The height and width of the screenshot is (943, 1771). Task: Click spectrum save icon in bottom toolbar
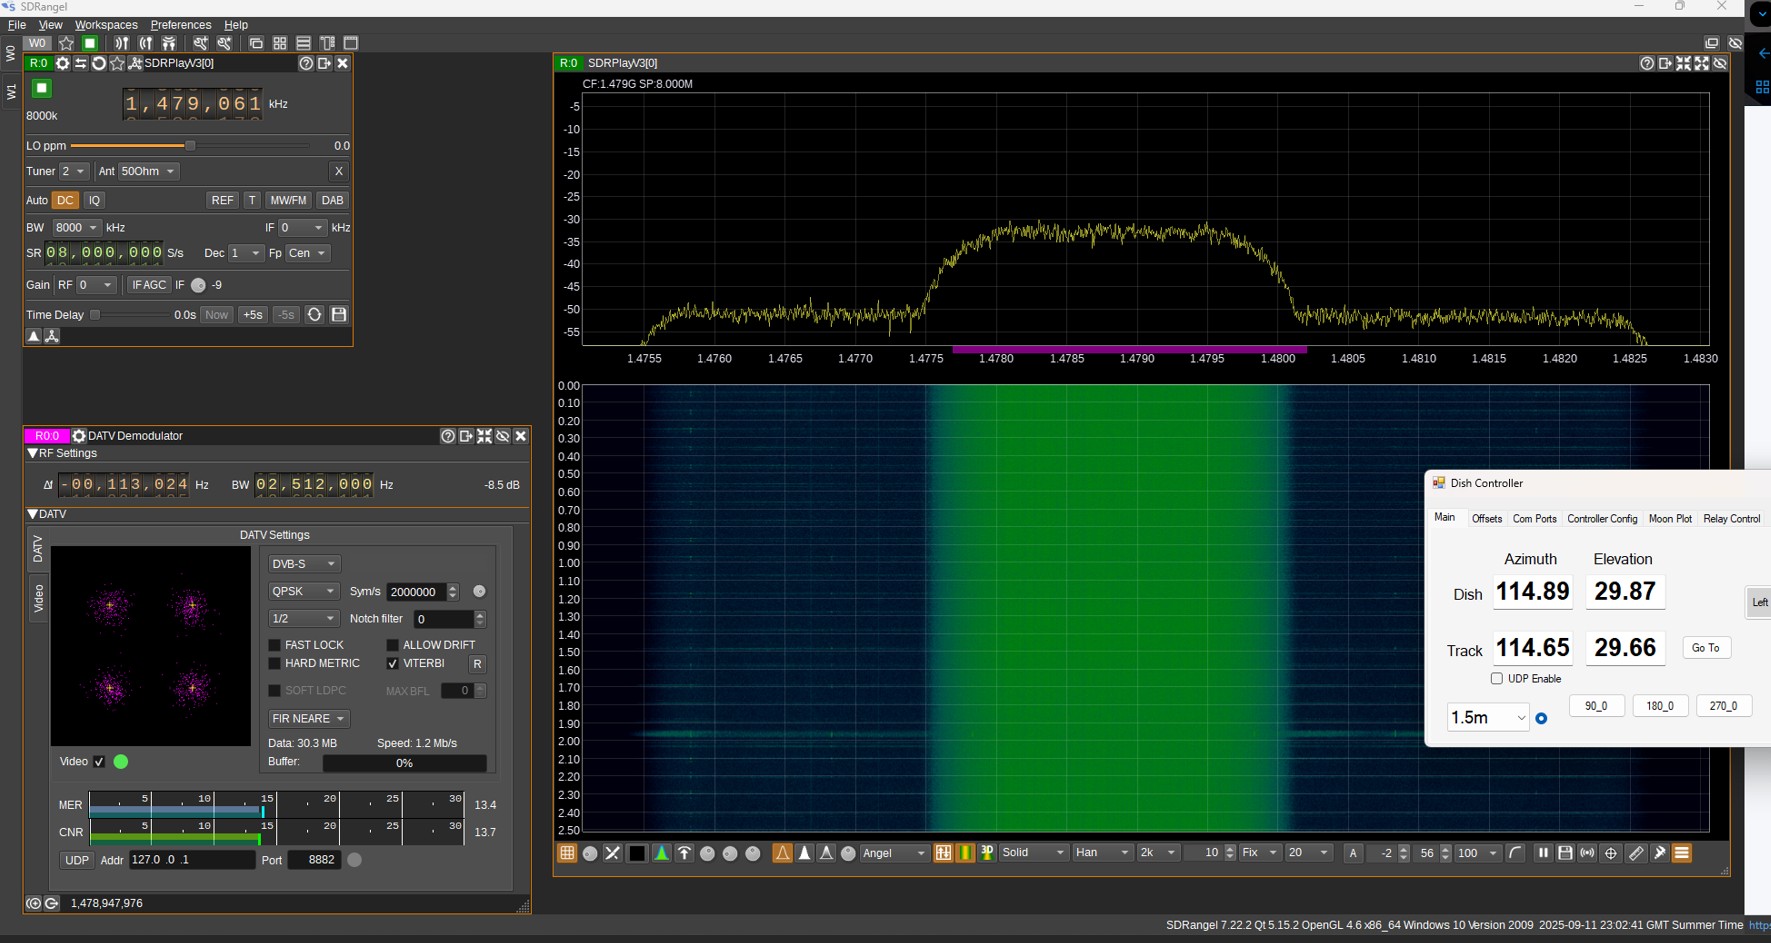point(1565,853)
